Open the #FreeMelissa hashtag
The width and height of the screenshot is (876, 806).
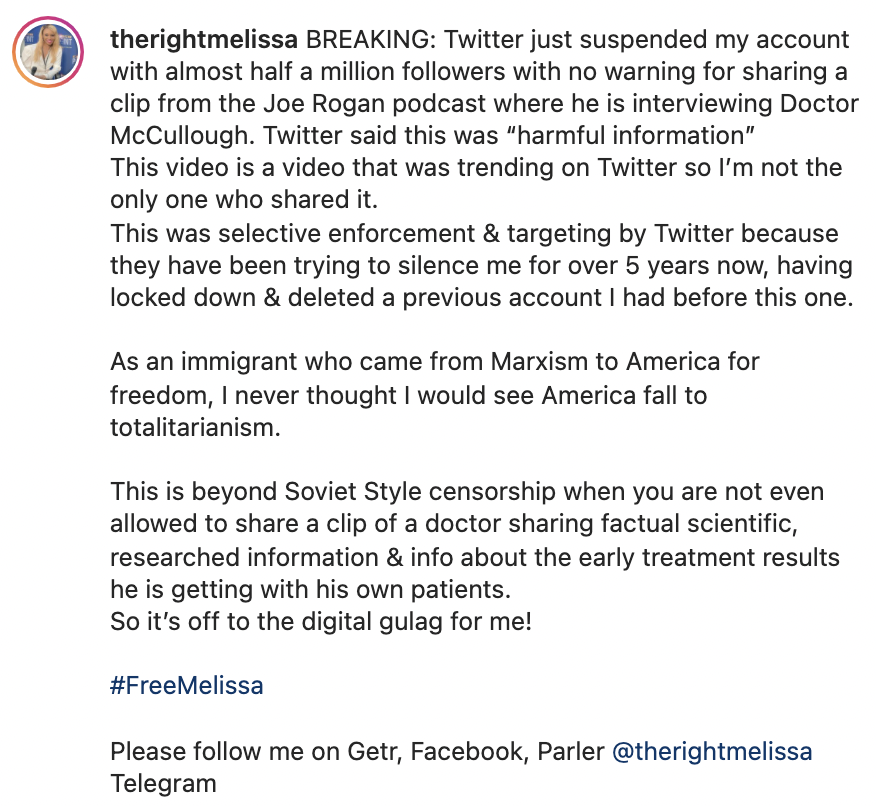[x=187, y=685]
